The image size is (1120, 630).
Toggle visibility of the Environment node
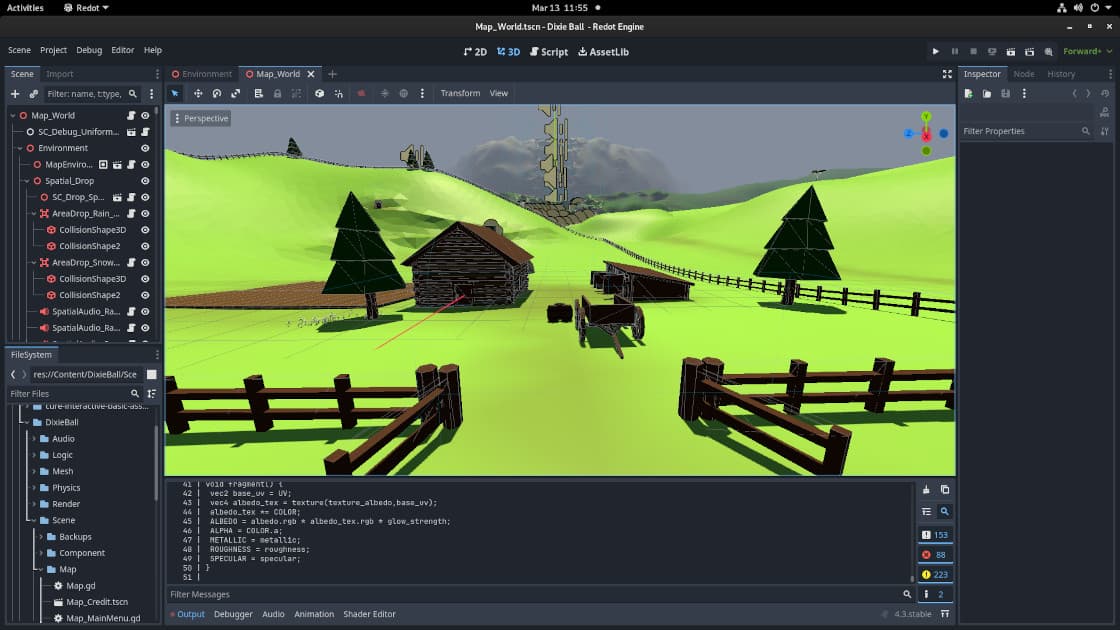(x=145, y=148)
